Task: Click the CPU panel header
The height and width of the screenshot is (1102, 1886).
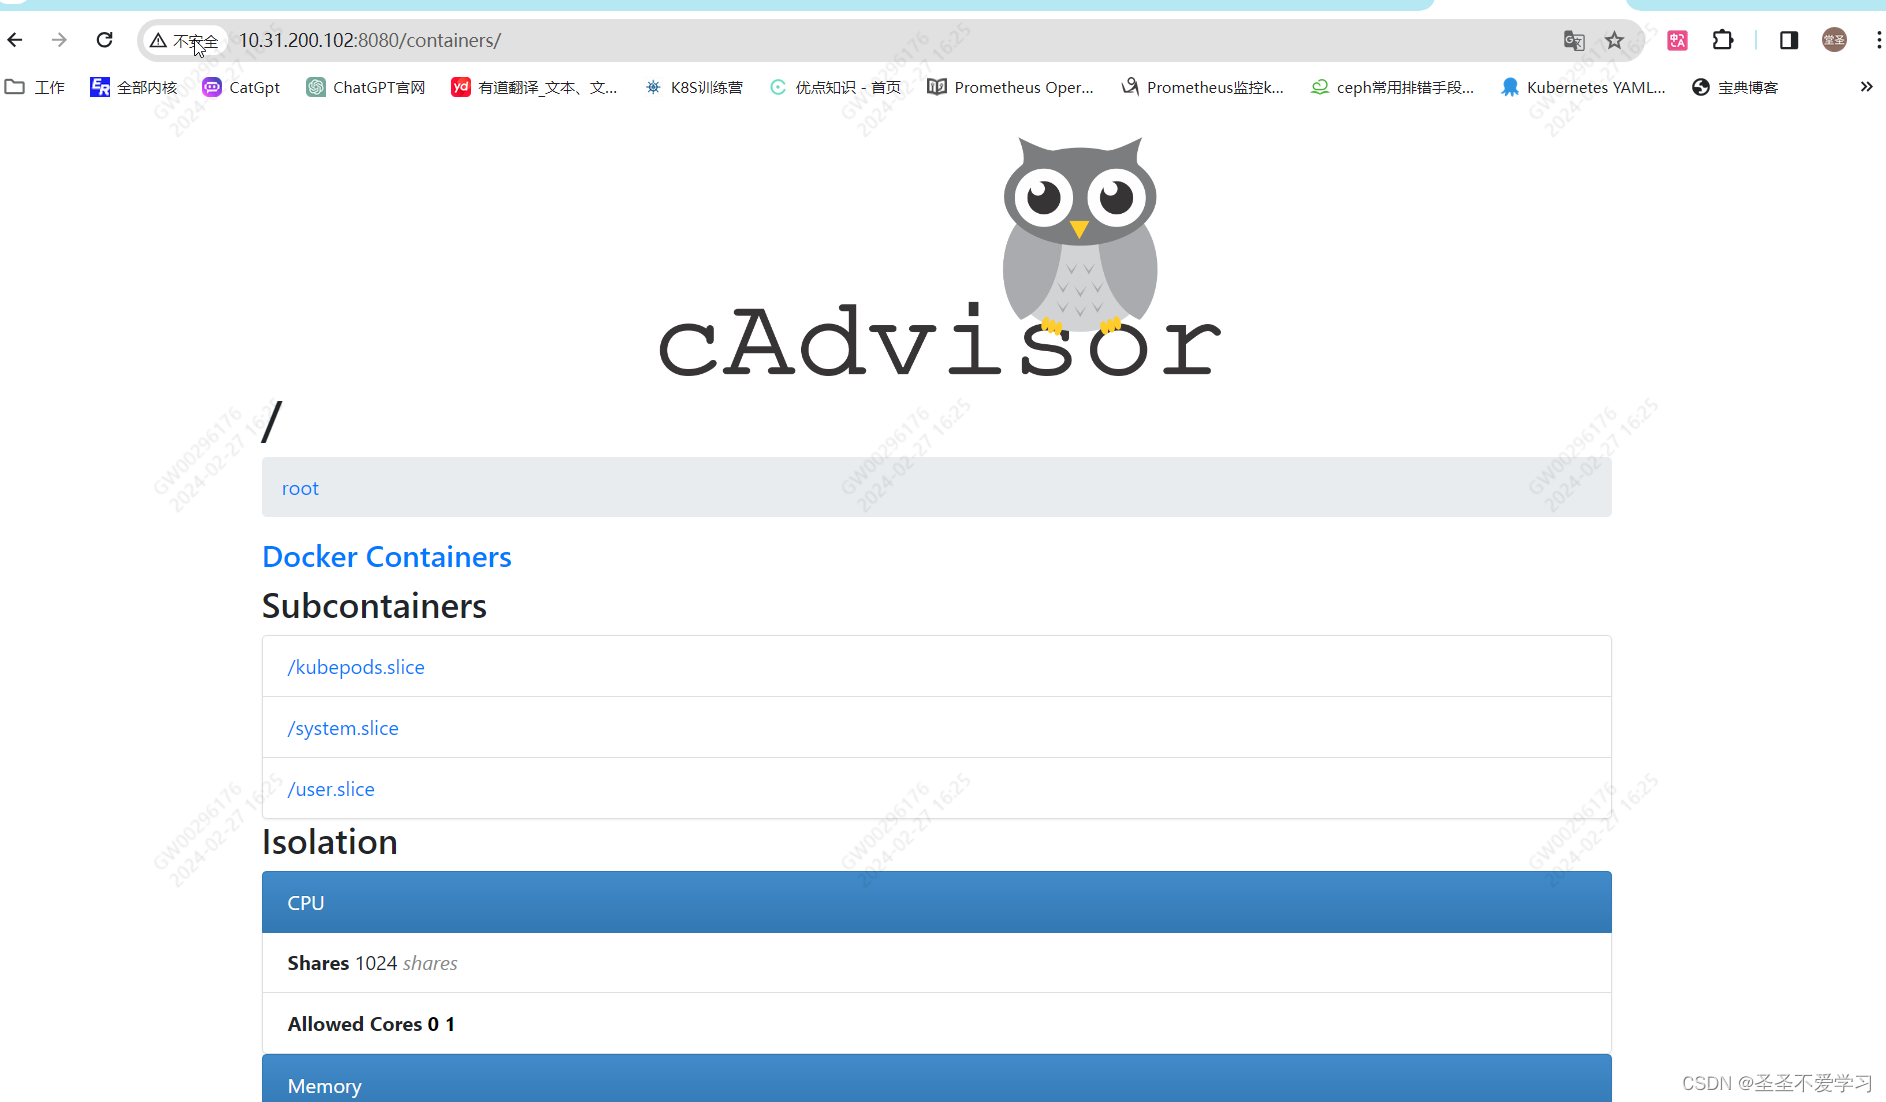Action: [937, 902]
